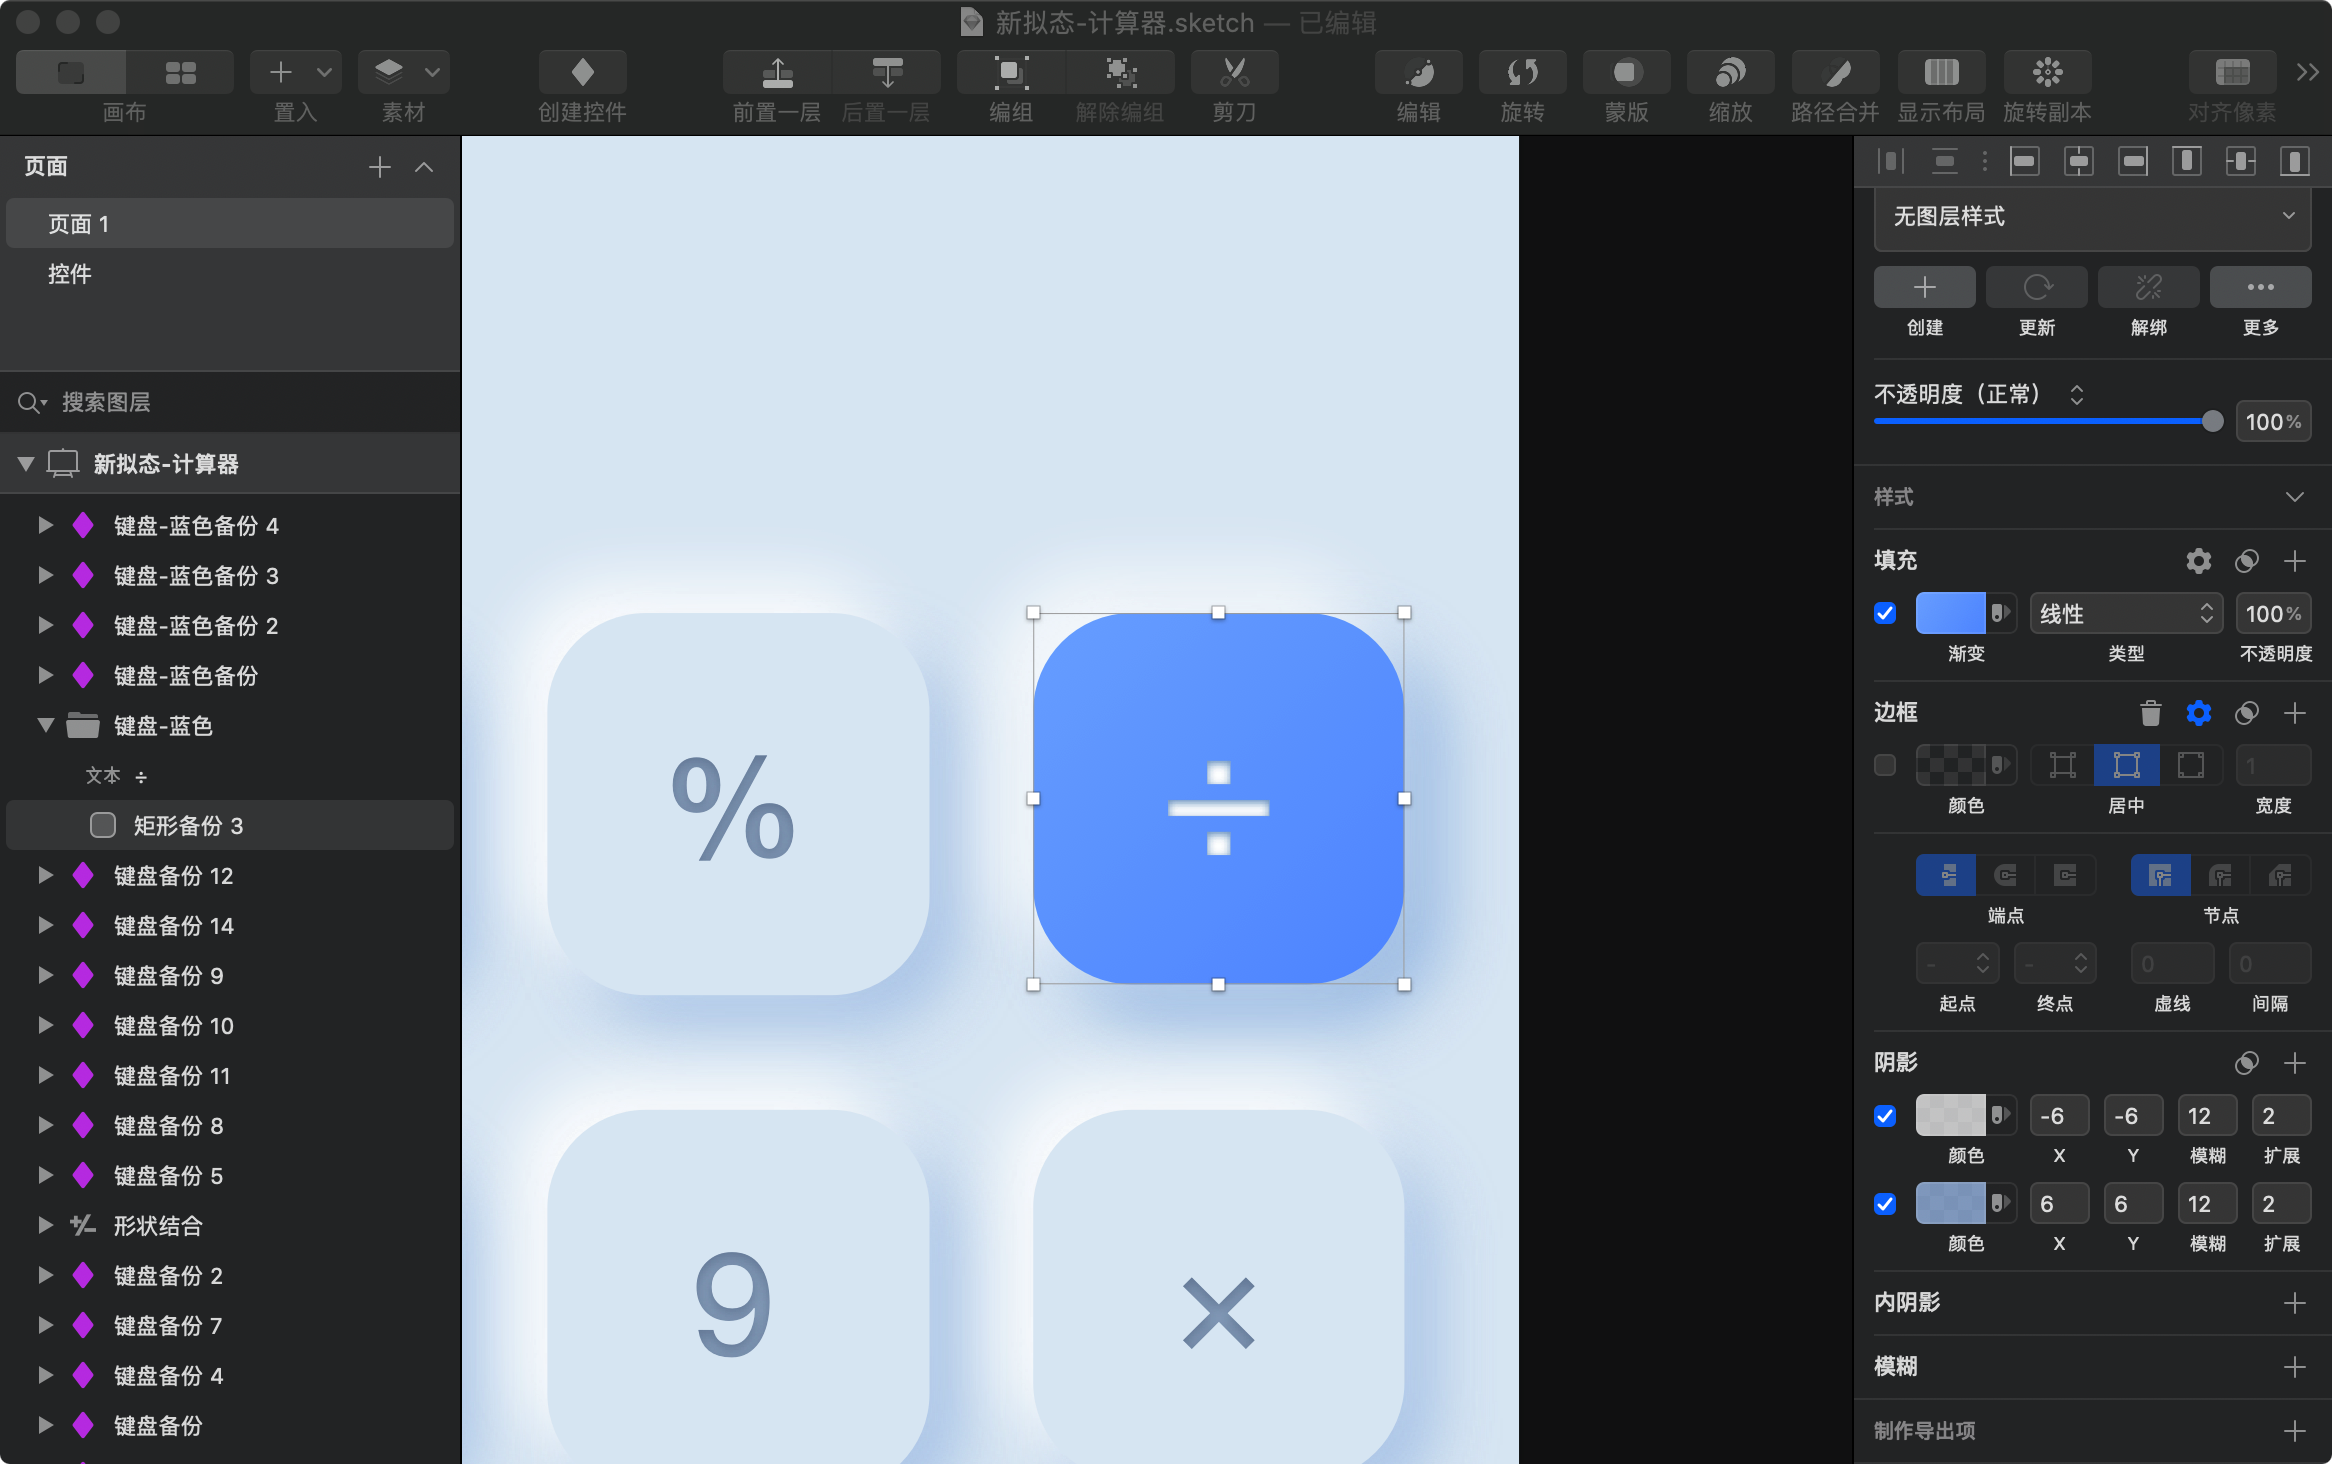2332x1464 pixels.
Task: Click the 更多 style button
Action: 2260,288
